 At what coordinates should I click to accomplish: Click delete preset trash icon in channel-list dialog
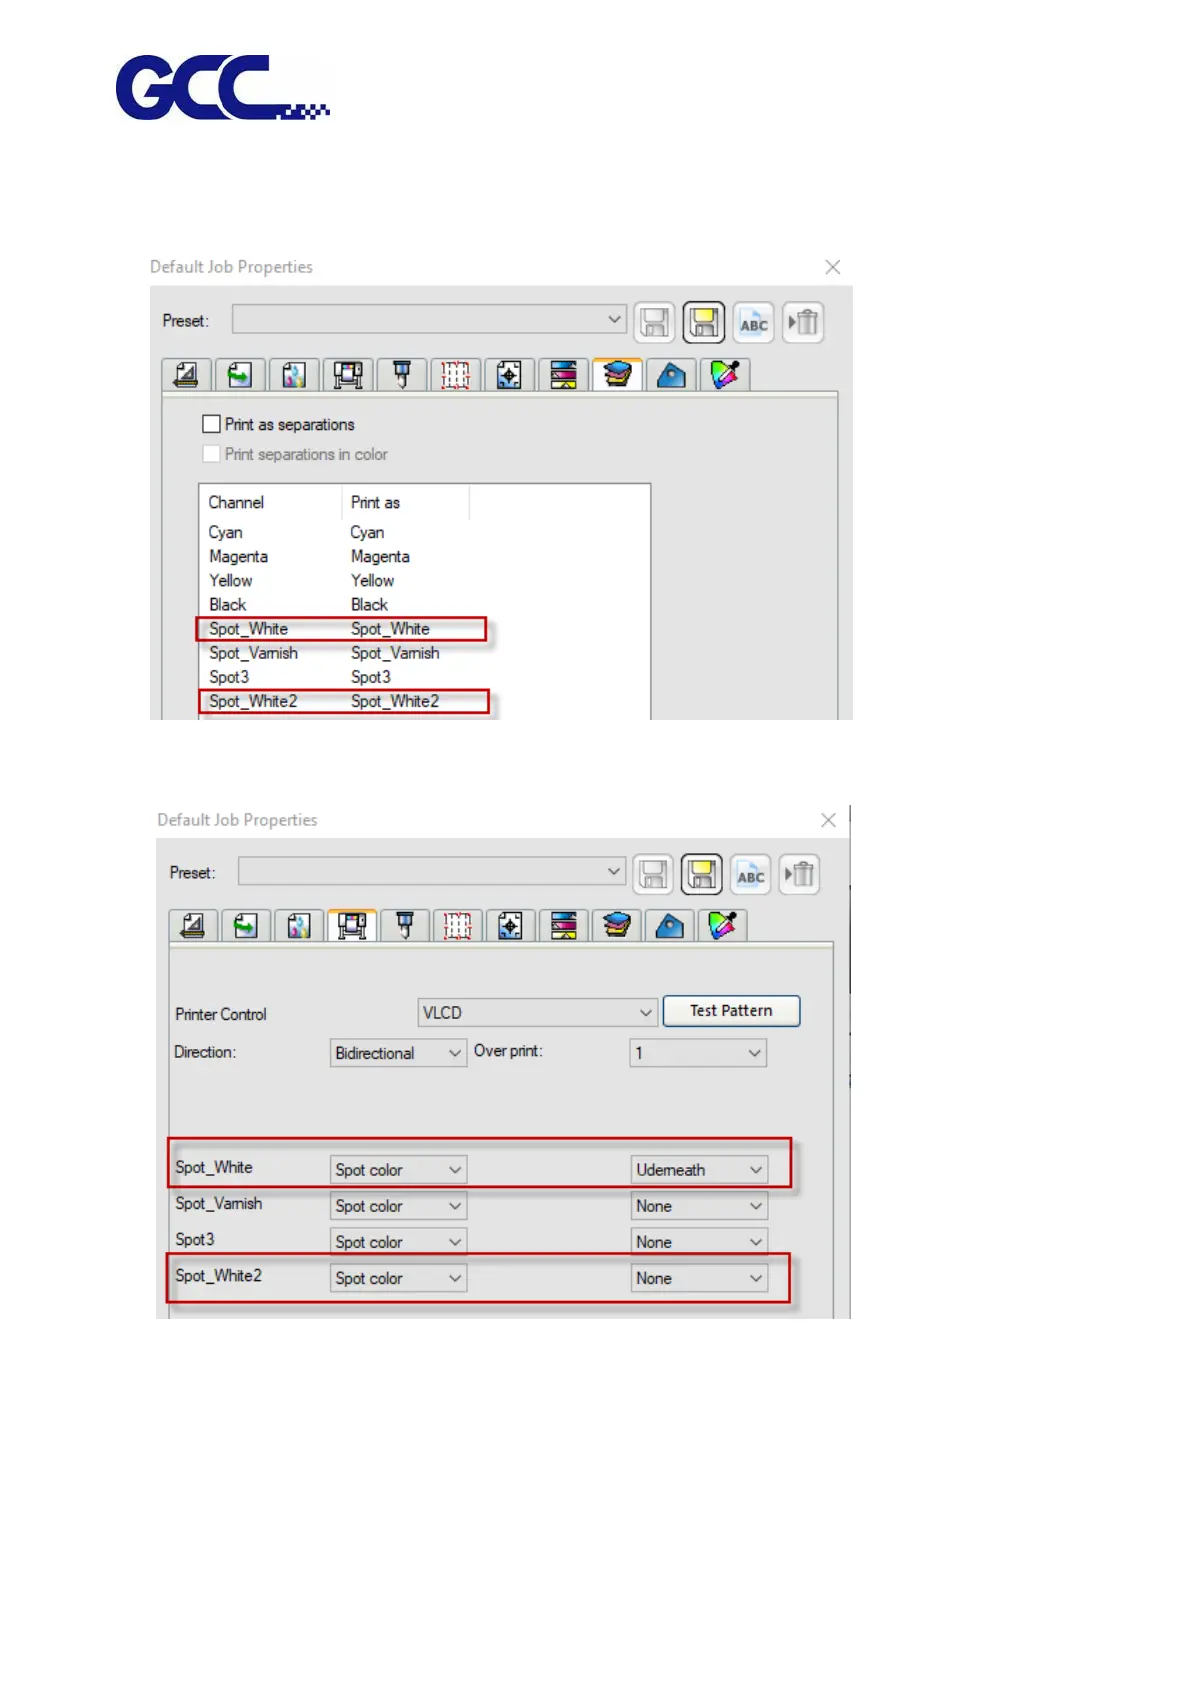[804, 322]
